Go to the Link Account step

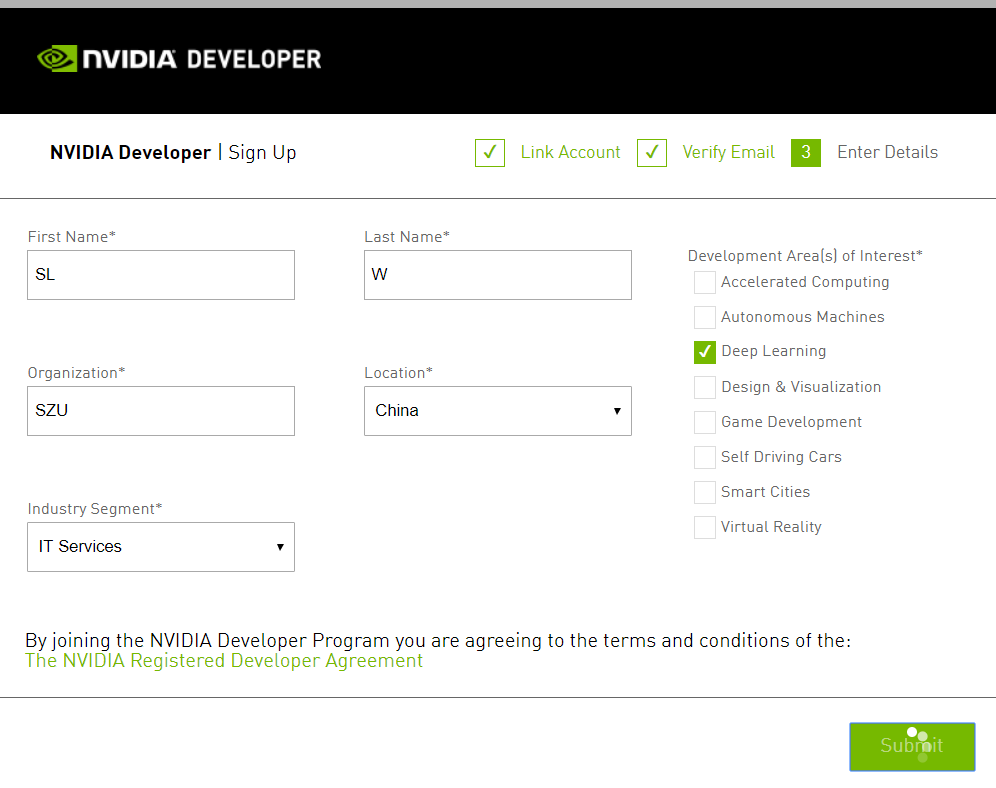coord(570,152)
